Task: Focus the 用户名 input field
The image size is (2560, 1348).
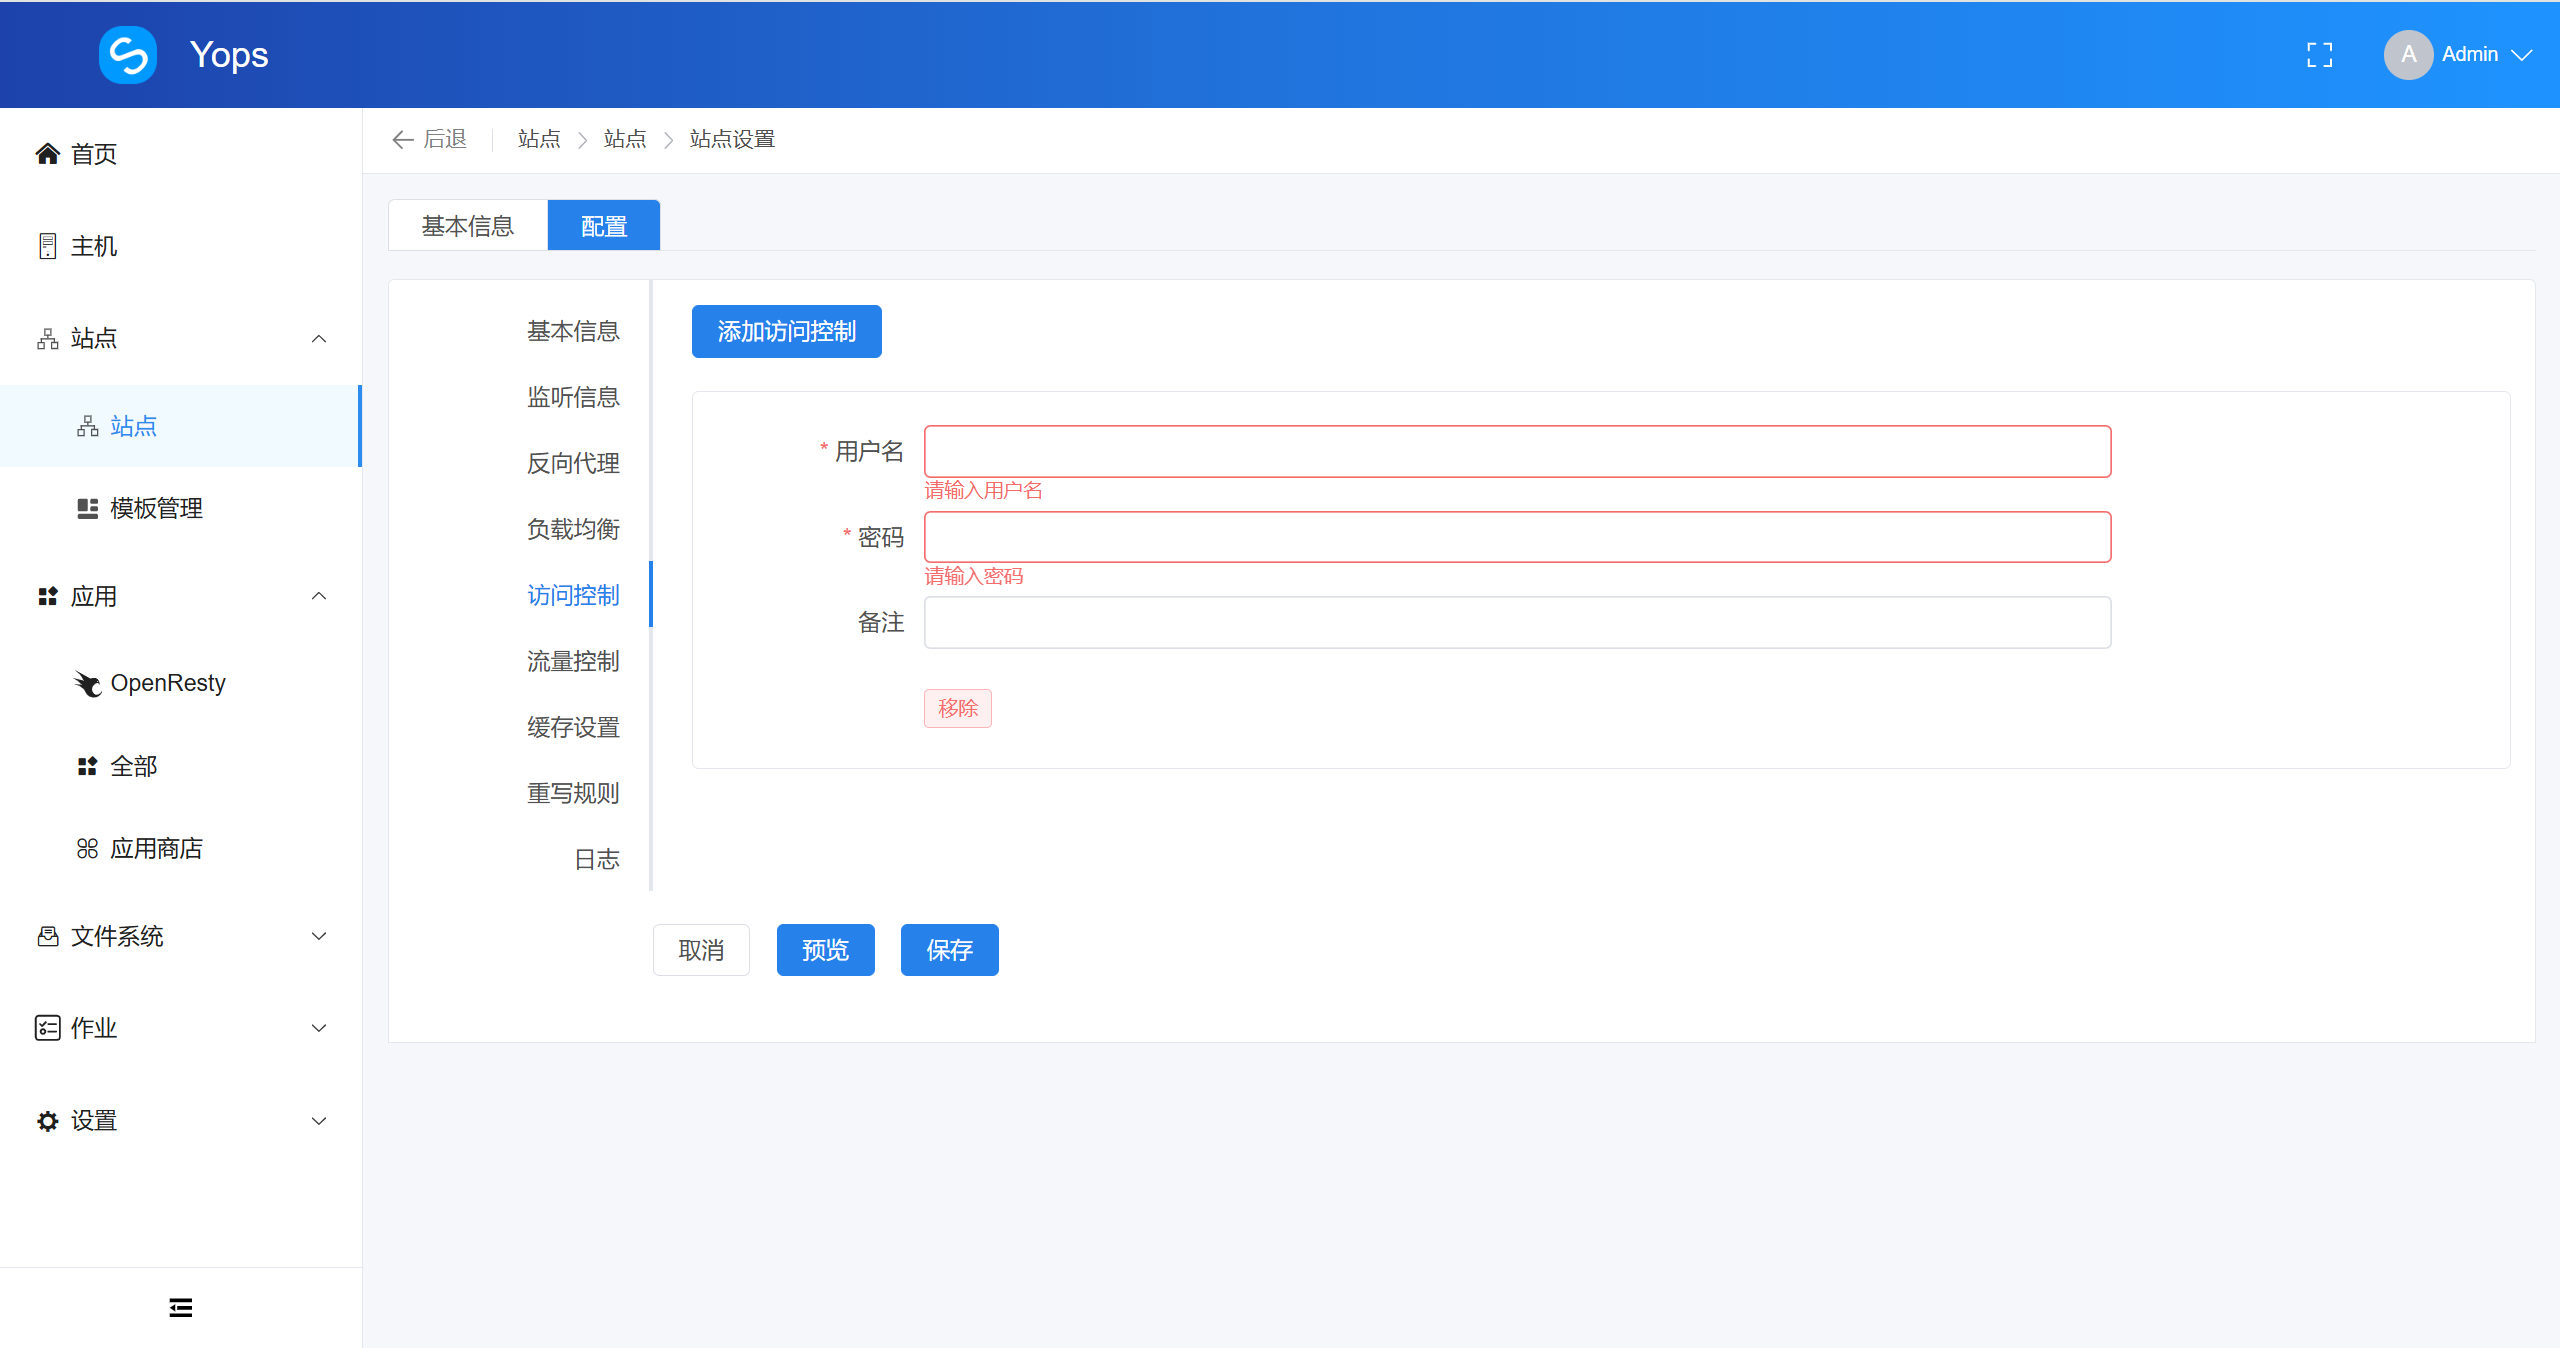Action: [x=1517, y=452]
